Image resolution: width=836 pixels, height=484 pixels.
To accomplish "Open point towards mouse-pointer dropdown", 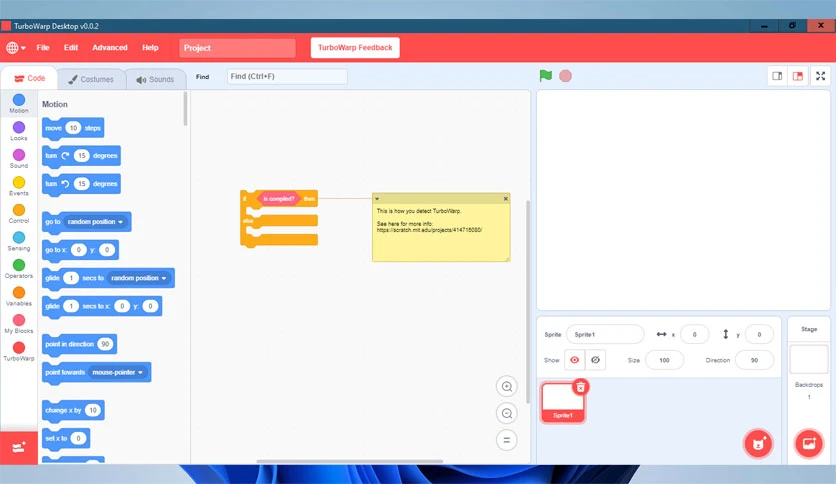I will click(x=118, y=373).
